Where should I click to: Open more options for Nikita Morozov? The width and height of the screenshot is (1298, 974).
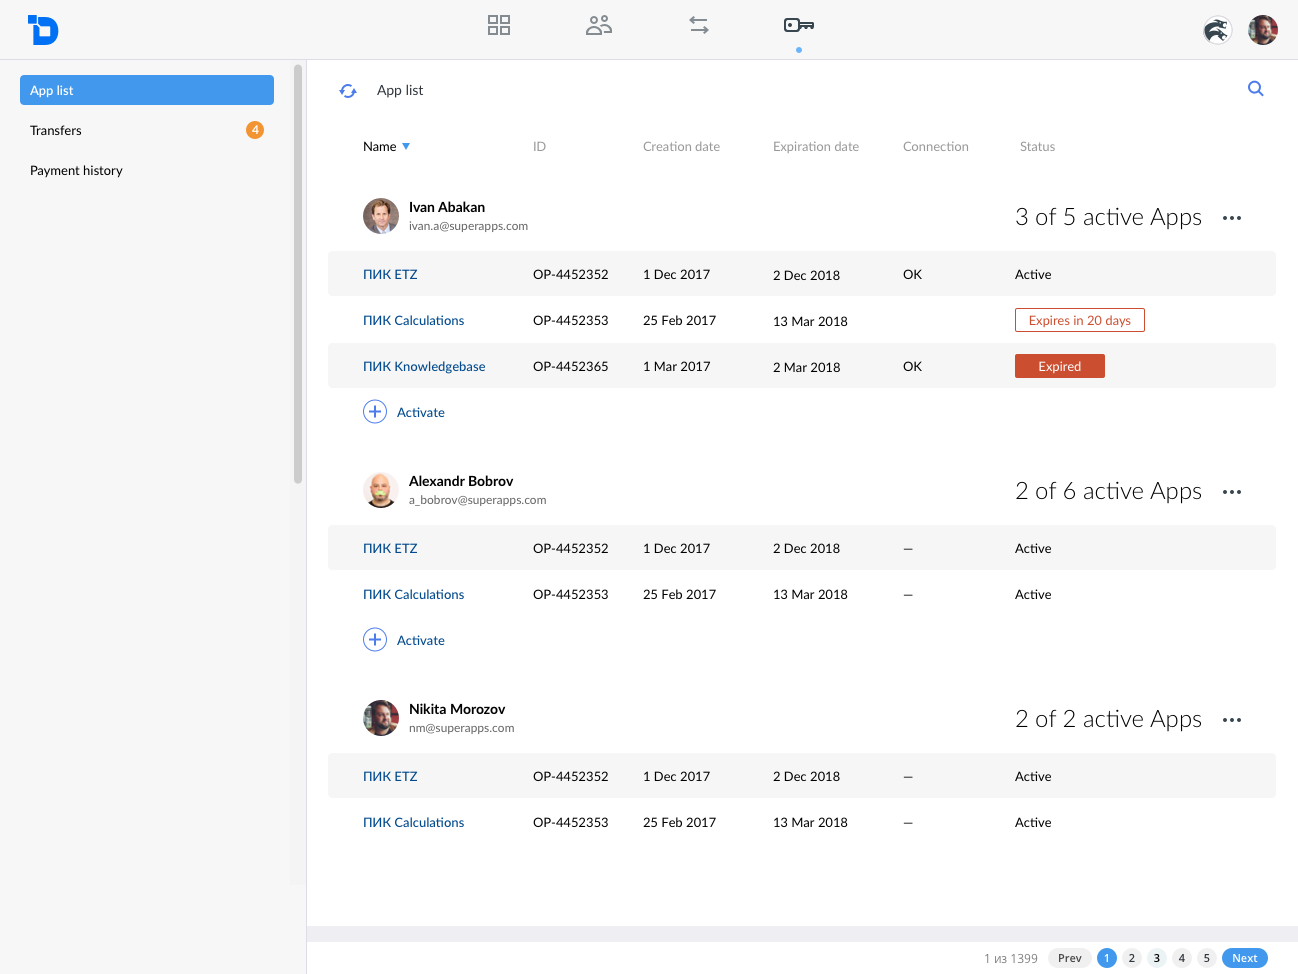(x=1232, y=720)
